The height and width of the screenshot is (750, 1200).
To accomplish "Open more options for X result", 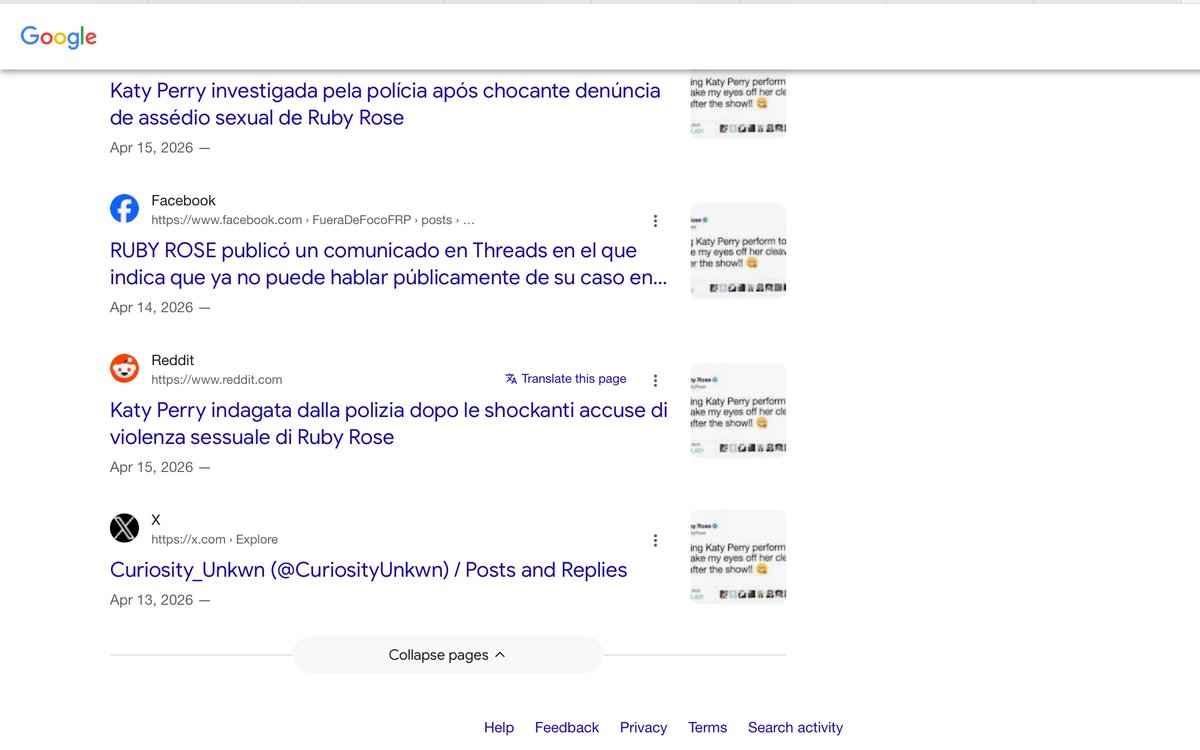I will click(655, 540).
